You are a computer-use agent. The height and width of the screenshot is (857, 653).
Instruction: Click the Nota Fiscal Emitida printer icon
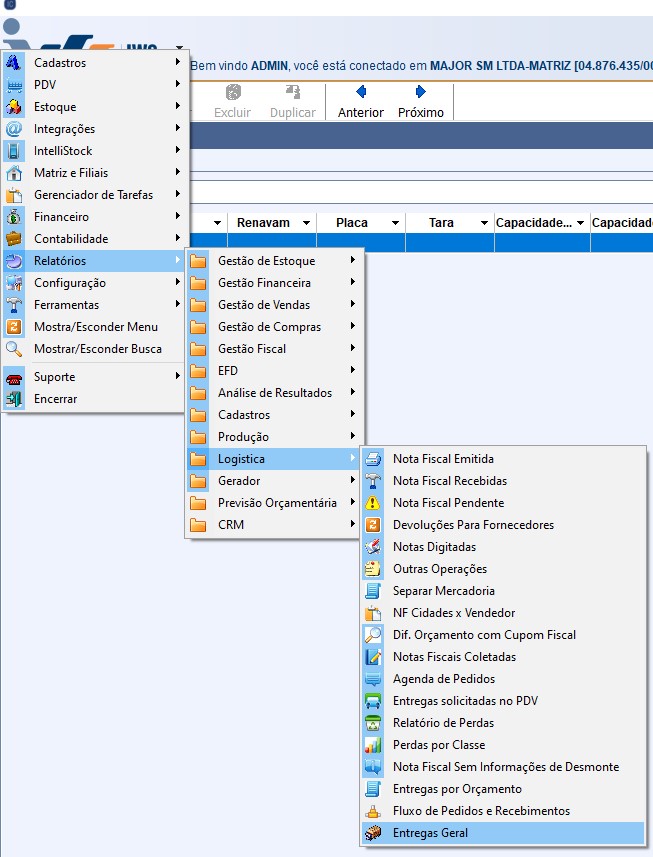(373, 459)
